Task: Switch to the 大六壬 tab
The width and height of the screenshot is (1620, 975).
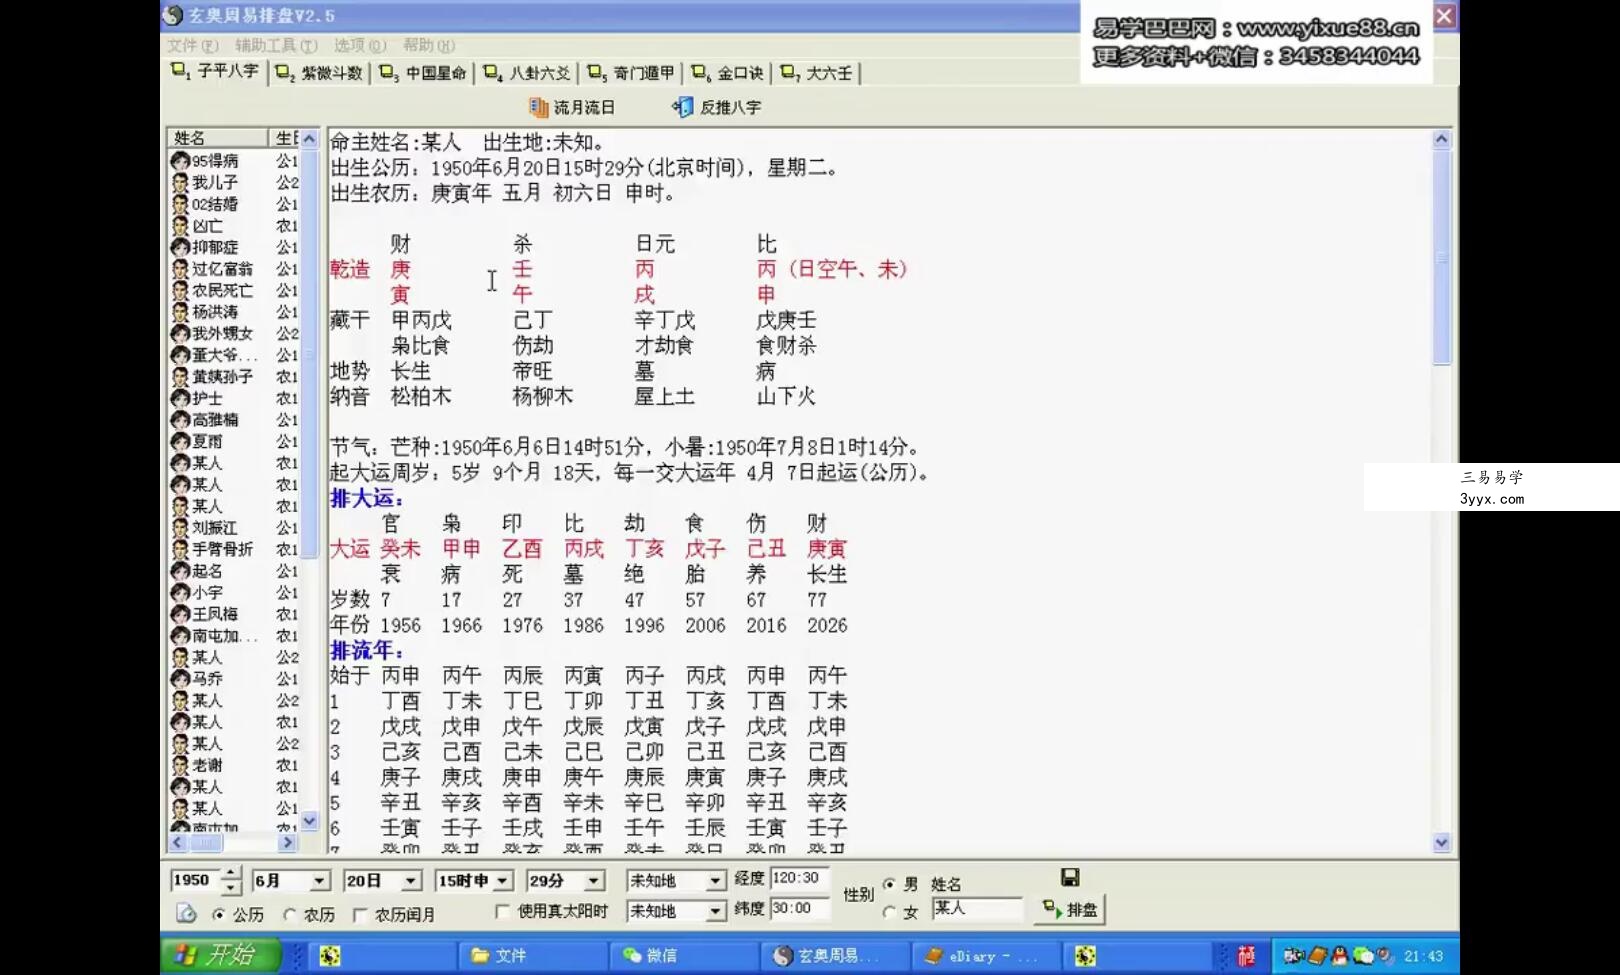Action: pyautogui.click(x=817, y=73)
